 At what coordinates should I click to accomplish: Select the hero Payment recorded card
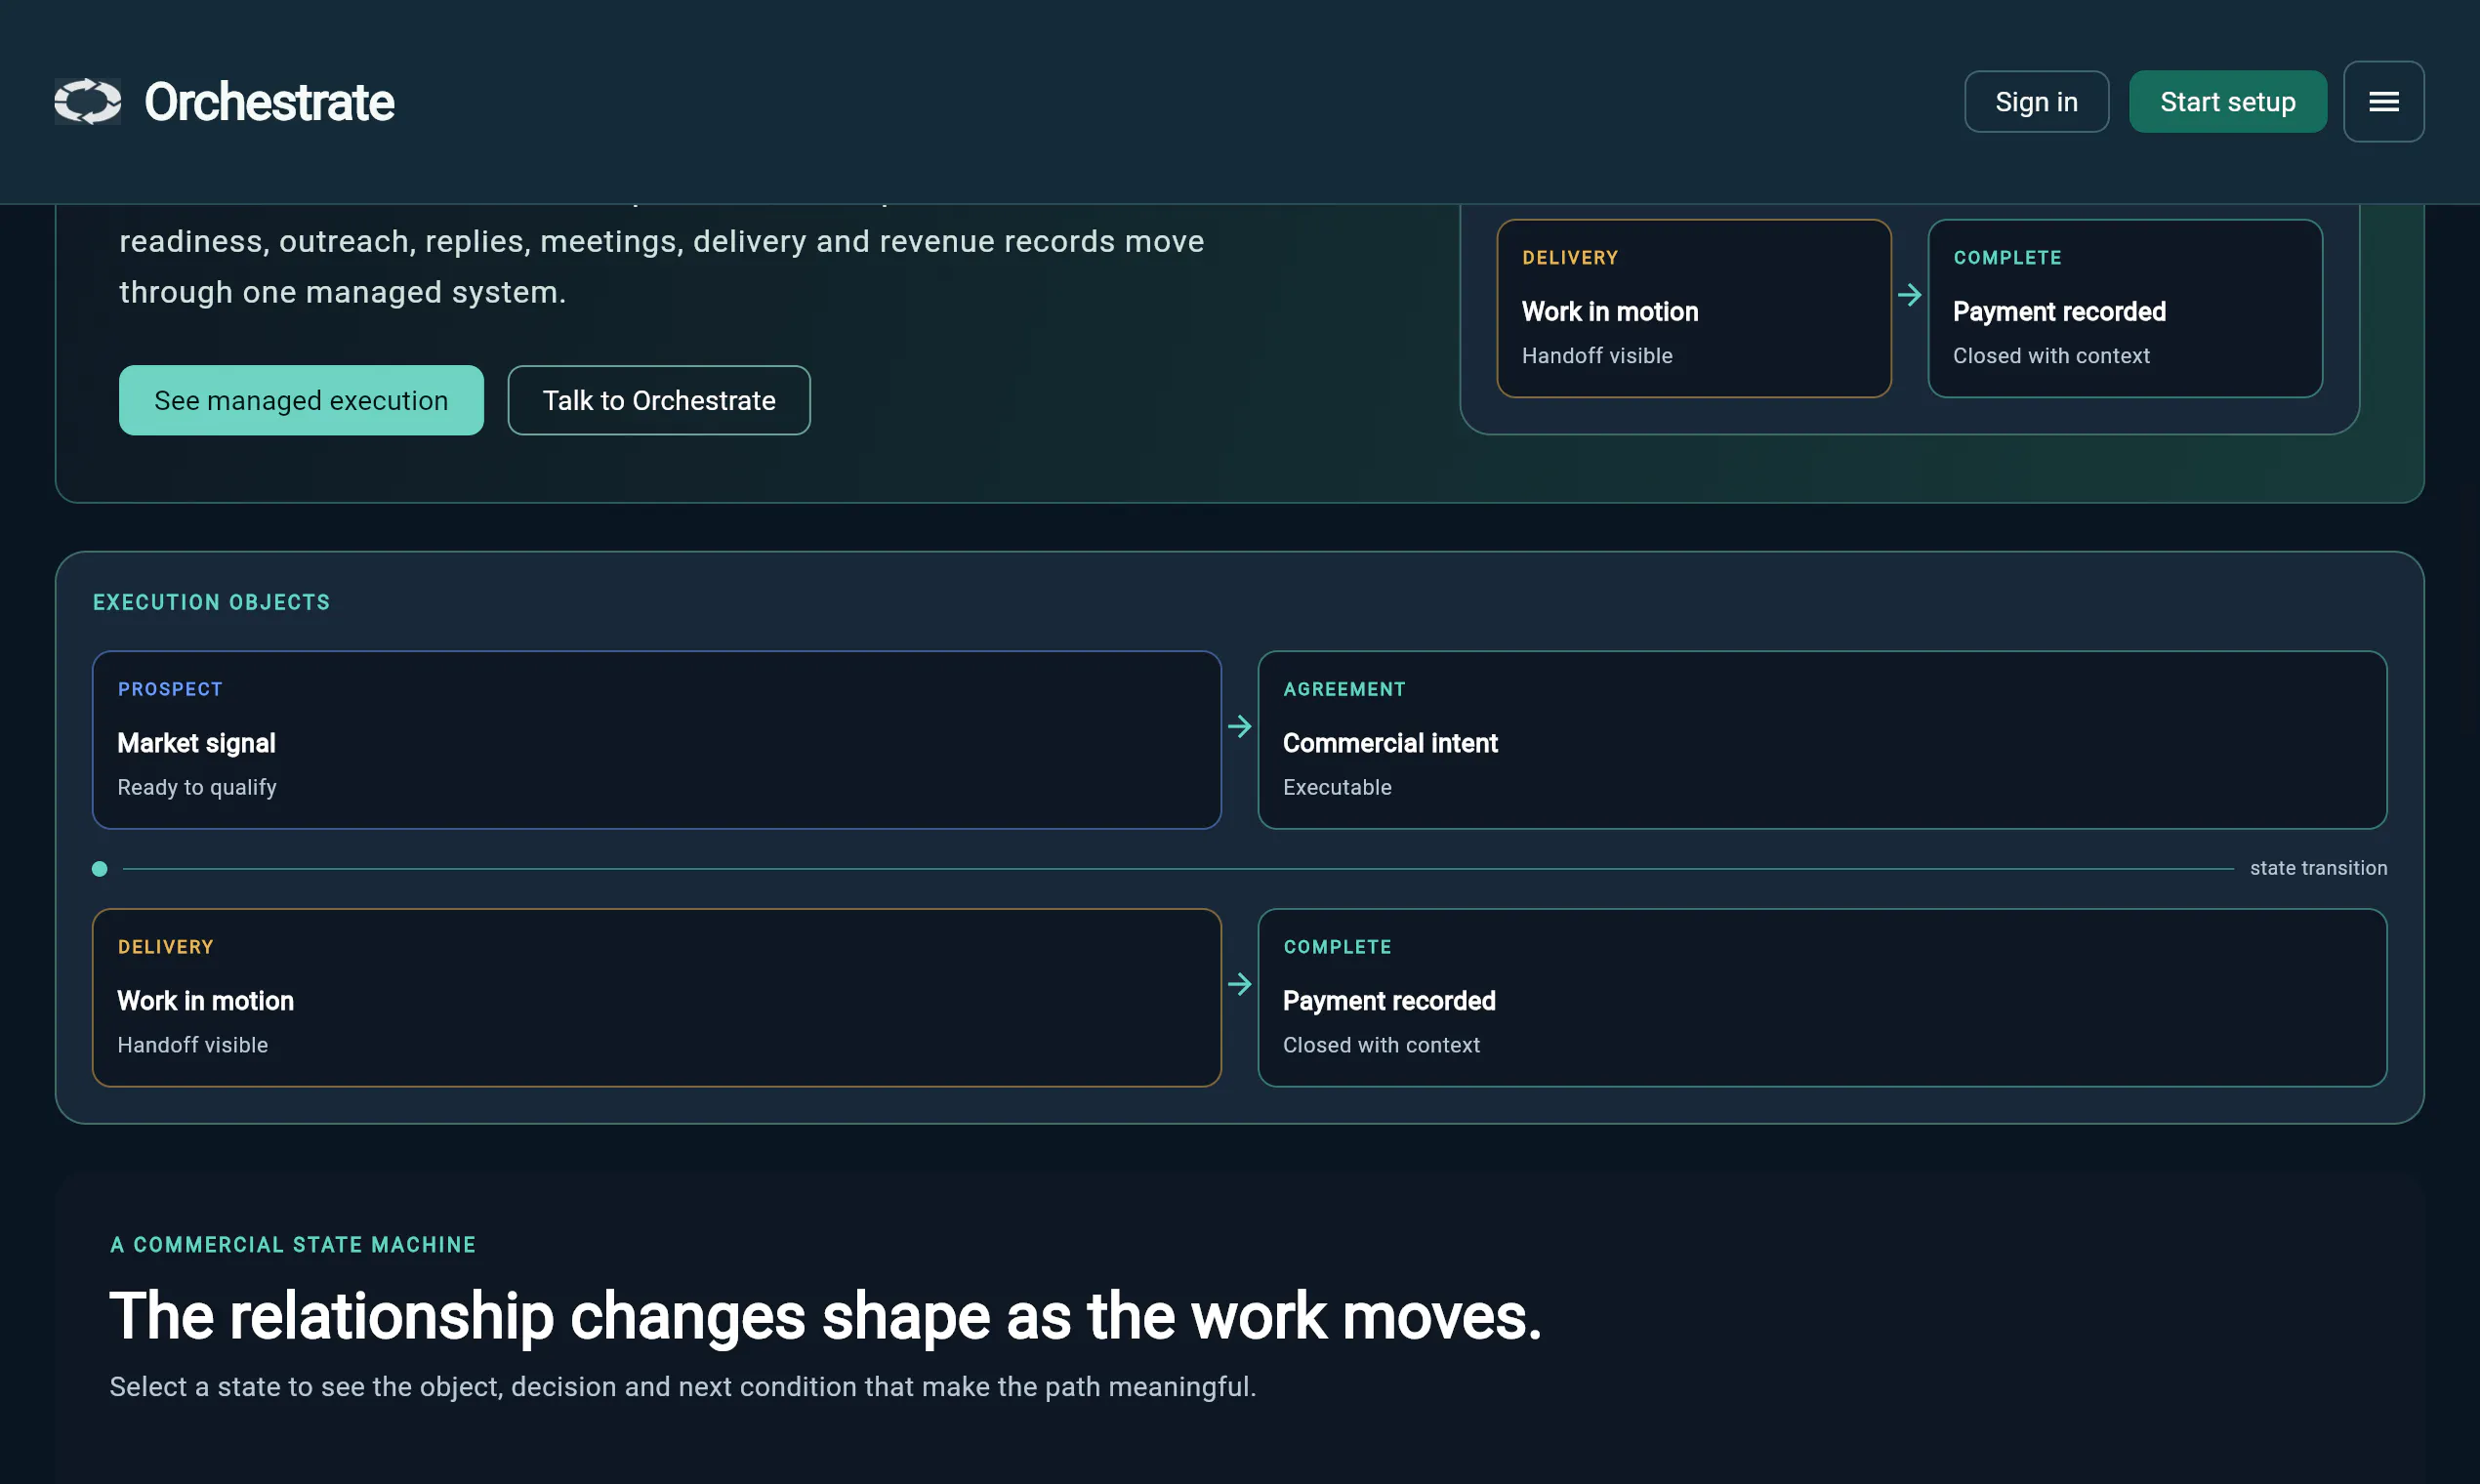click(2124, 308)
